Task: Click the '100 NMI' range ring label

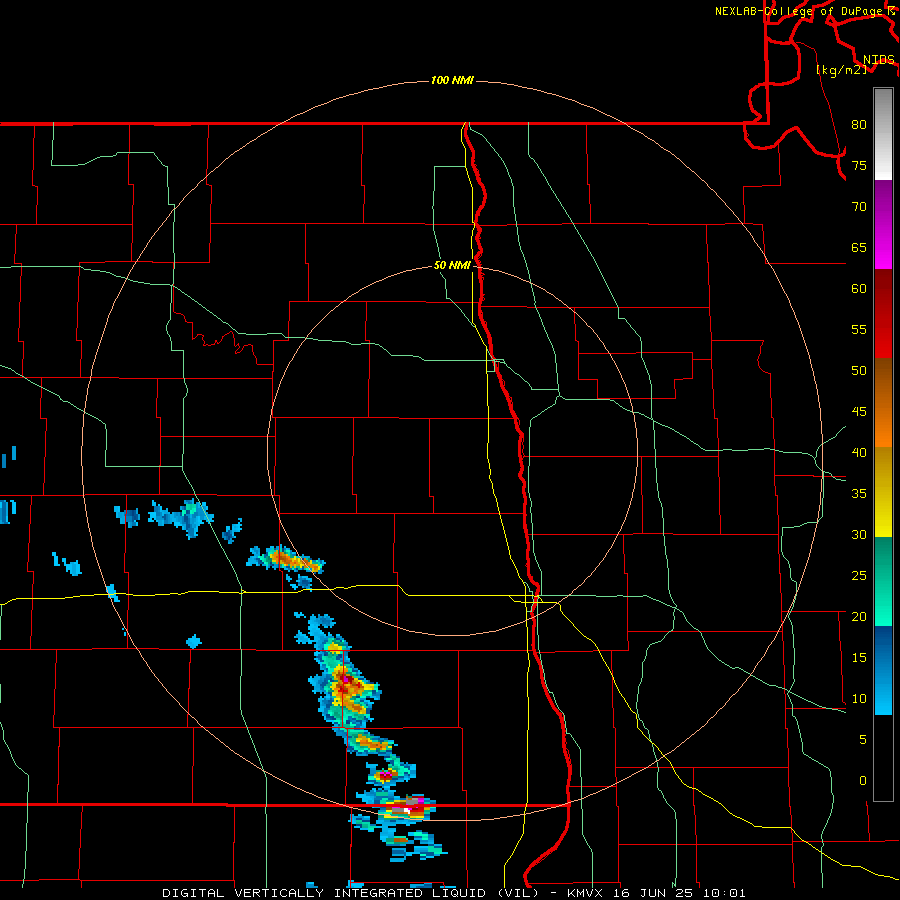Action: pyautogui.click(x=452, y=80)
